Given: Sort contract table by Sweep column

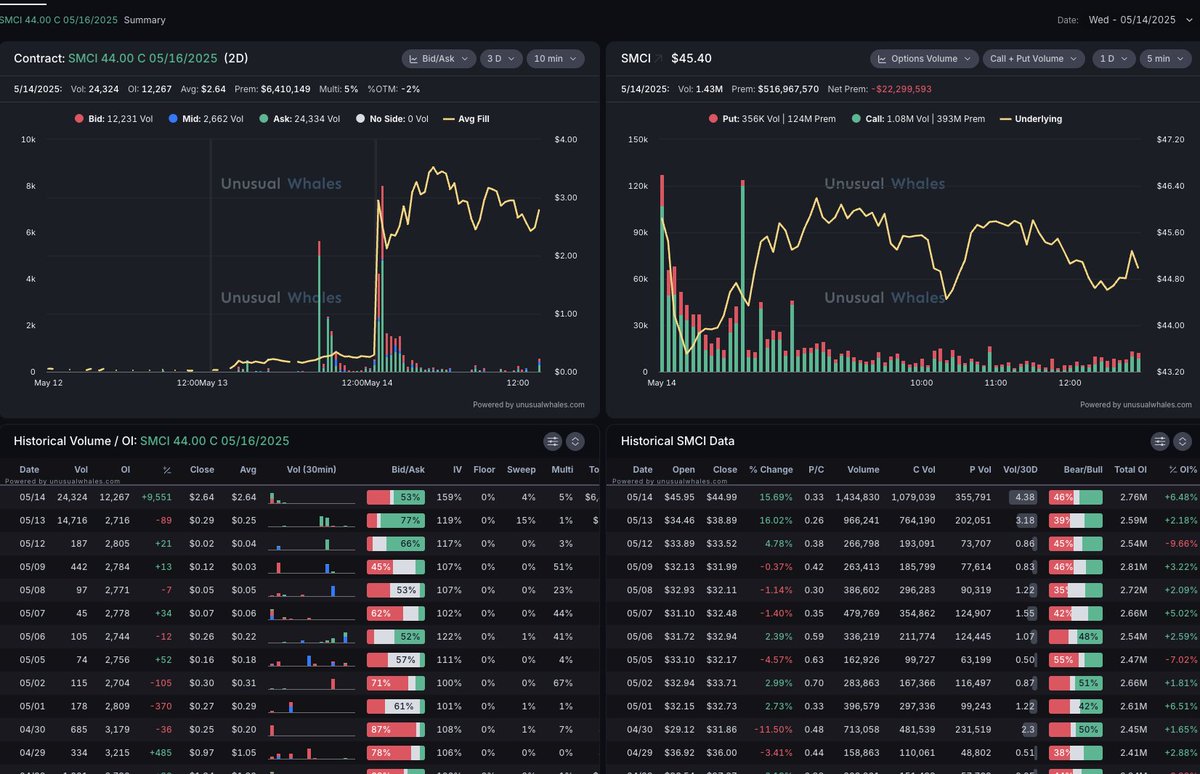Looking at the screenshot, I should (x=521, y=469).
